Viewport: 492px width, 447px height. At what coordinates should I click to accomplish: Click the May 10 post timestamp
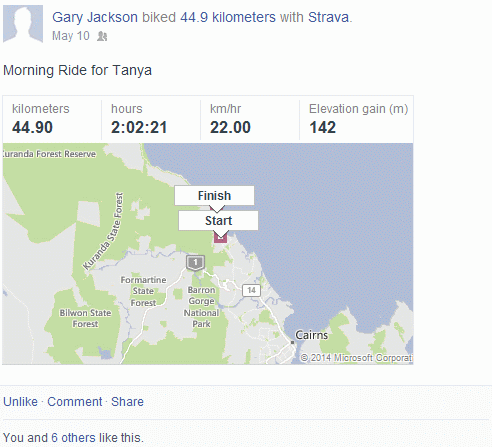click(71, 36)
